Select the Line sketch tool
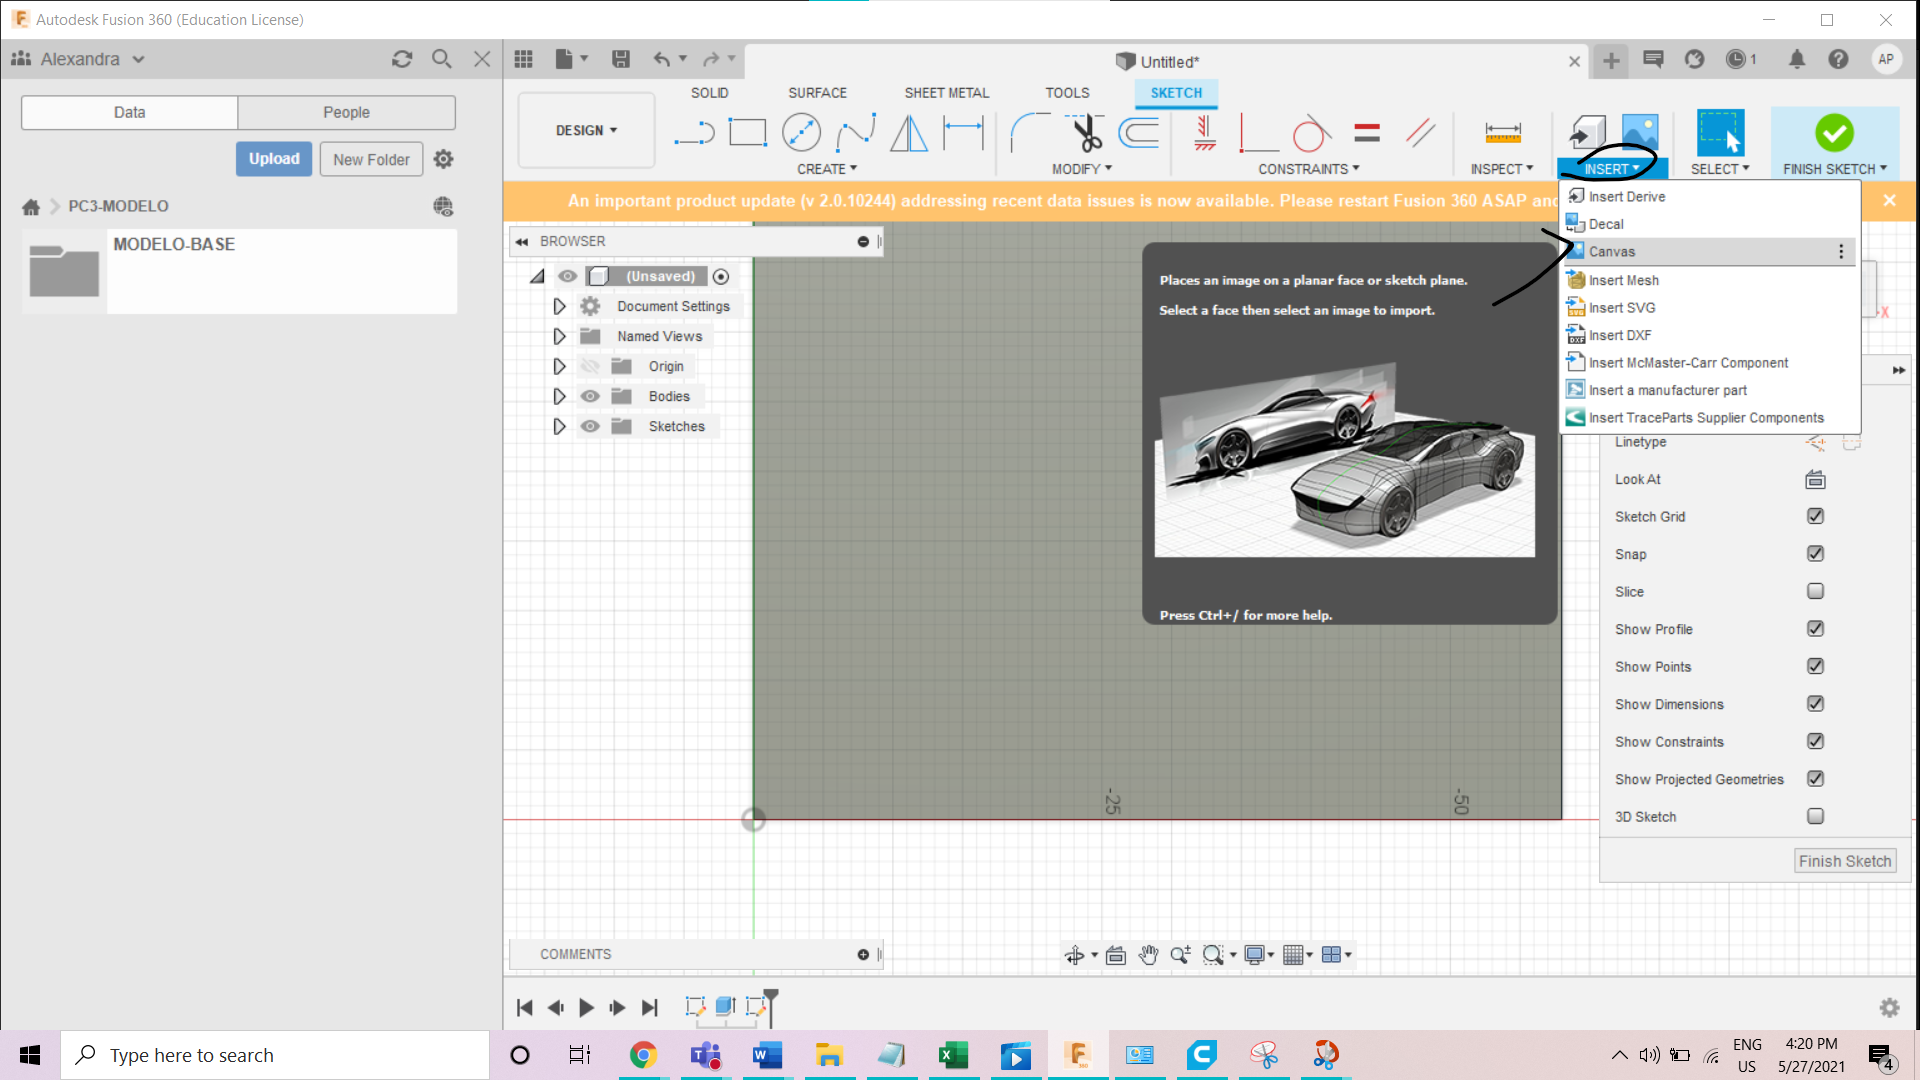Screen dimensions: 1920x1080 [694, 133]
